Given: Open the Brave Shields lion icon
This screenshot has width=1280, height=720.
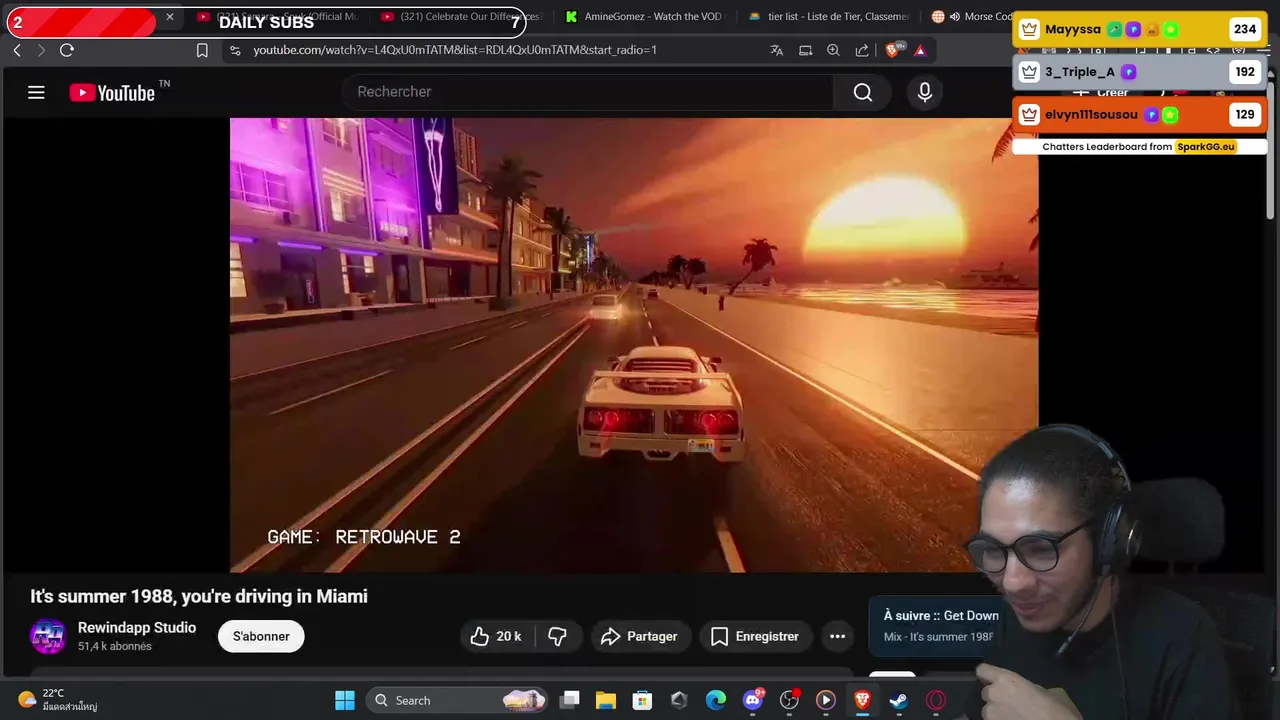Looking at the screenshot, I should pyautogui.click(x=894, y=50).
